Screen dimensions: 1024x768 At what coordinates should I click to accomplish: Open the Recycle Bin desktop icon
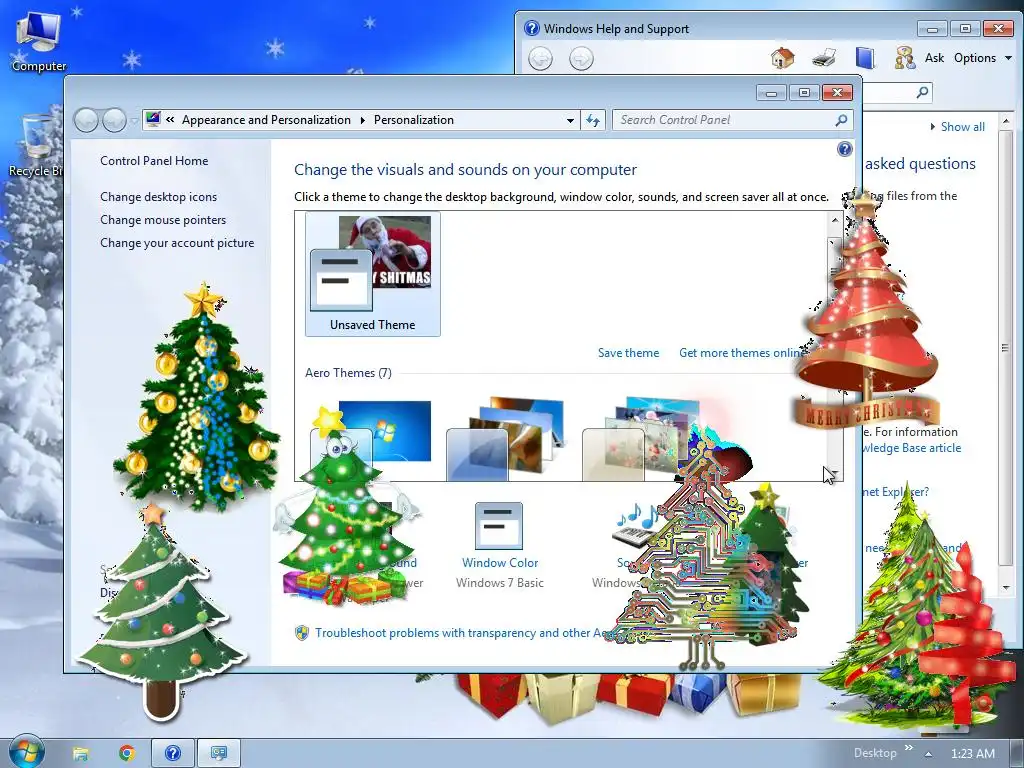36,147
